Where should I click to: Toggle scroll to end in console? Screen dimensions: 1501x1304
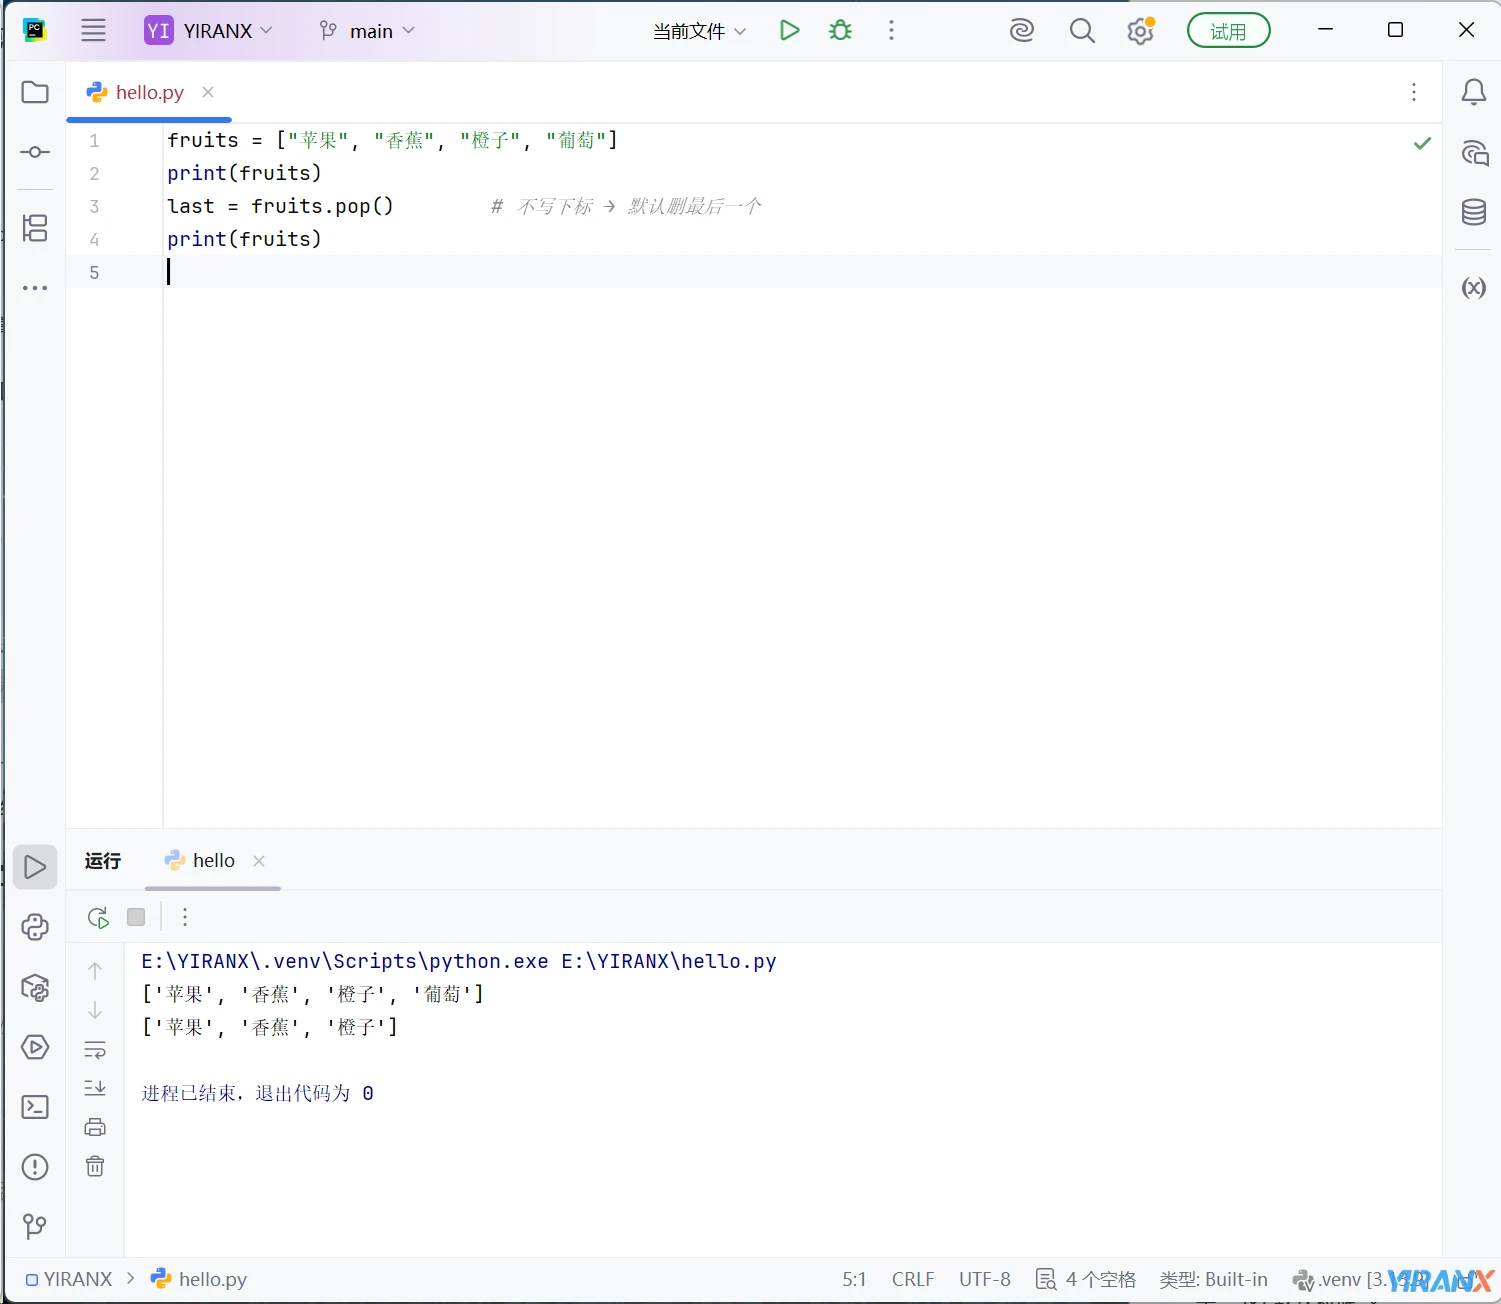click(x=95, y=1088)
